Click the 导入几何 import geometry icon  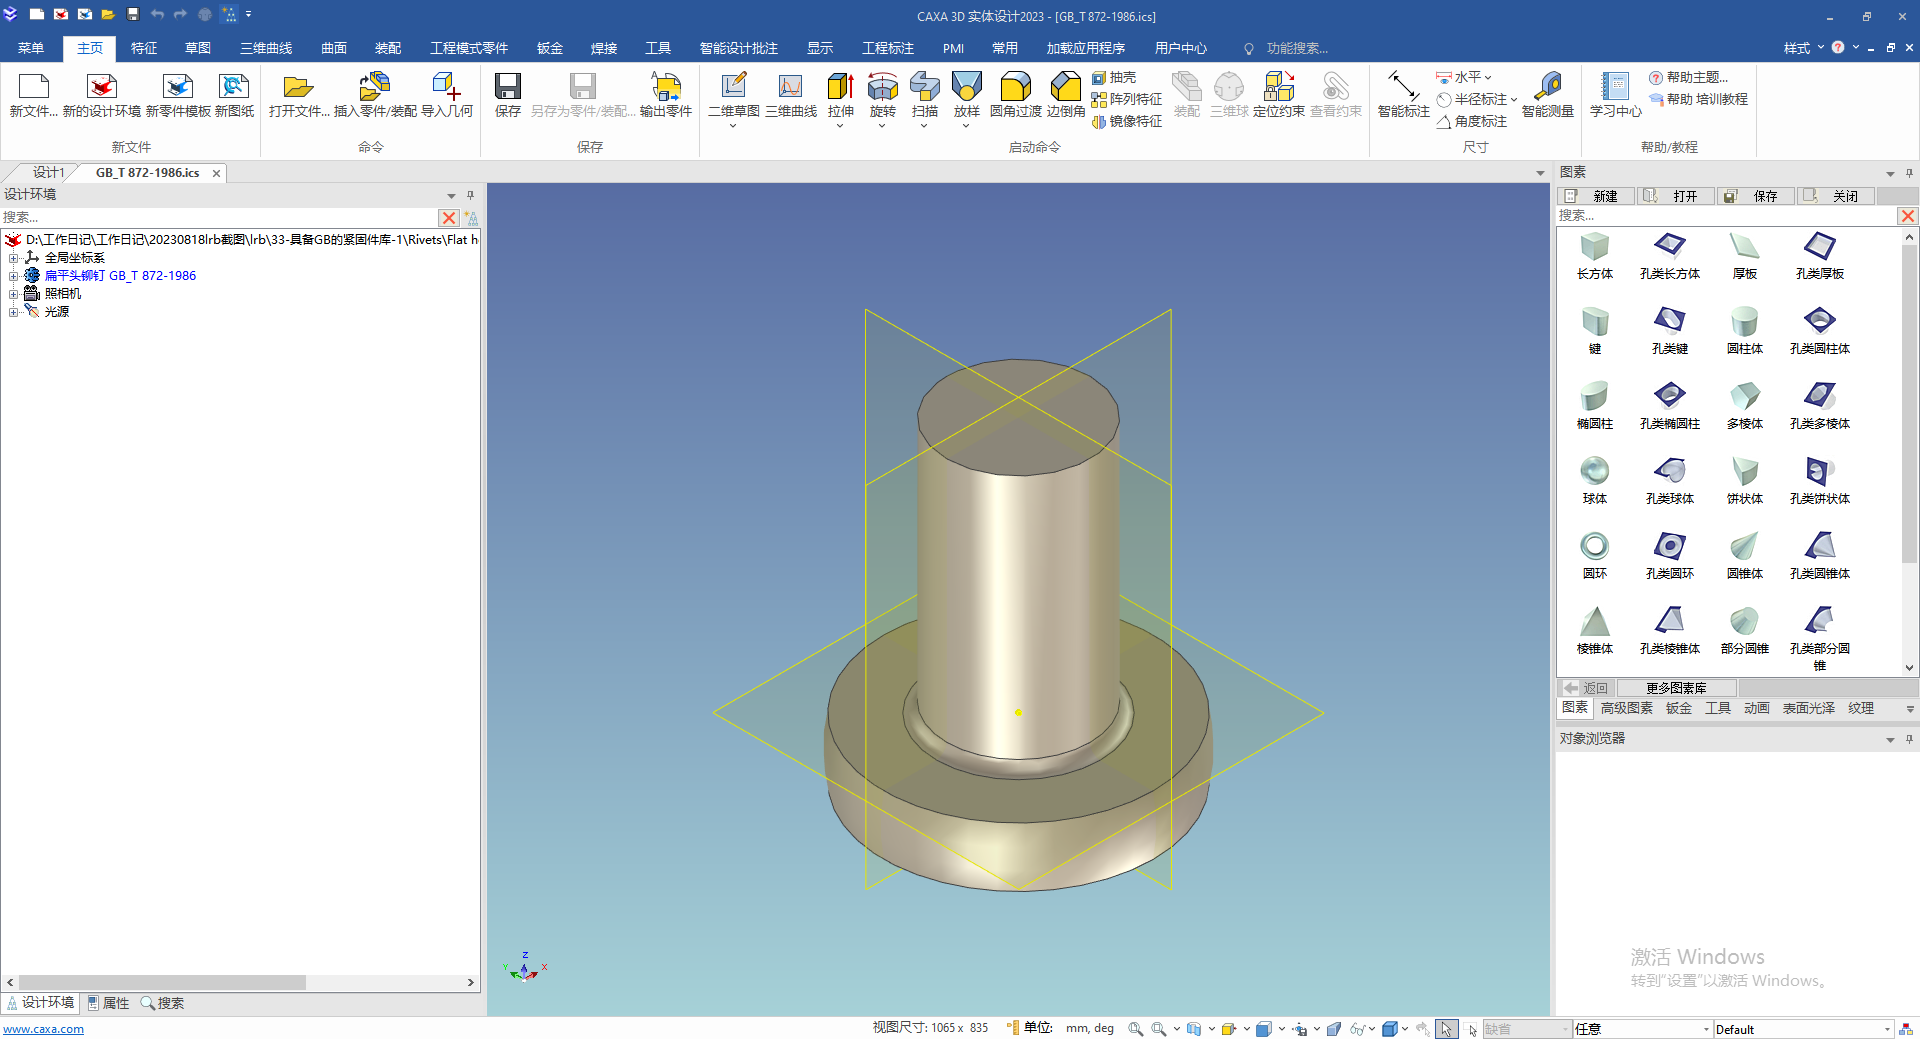(446, 95)
